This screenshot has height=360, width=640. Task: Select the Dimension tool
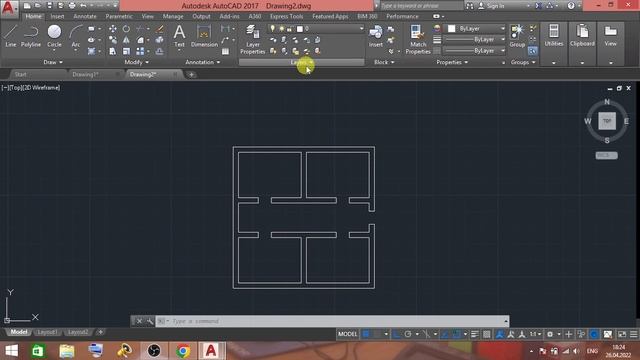pos(204,36)
